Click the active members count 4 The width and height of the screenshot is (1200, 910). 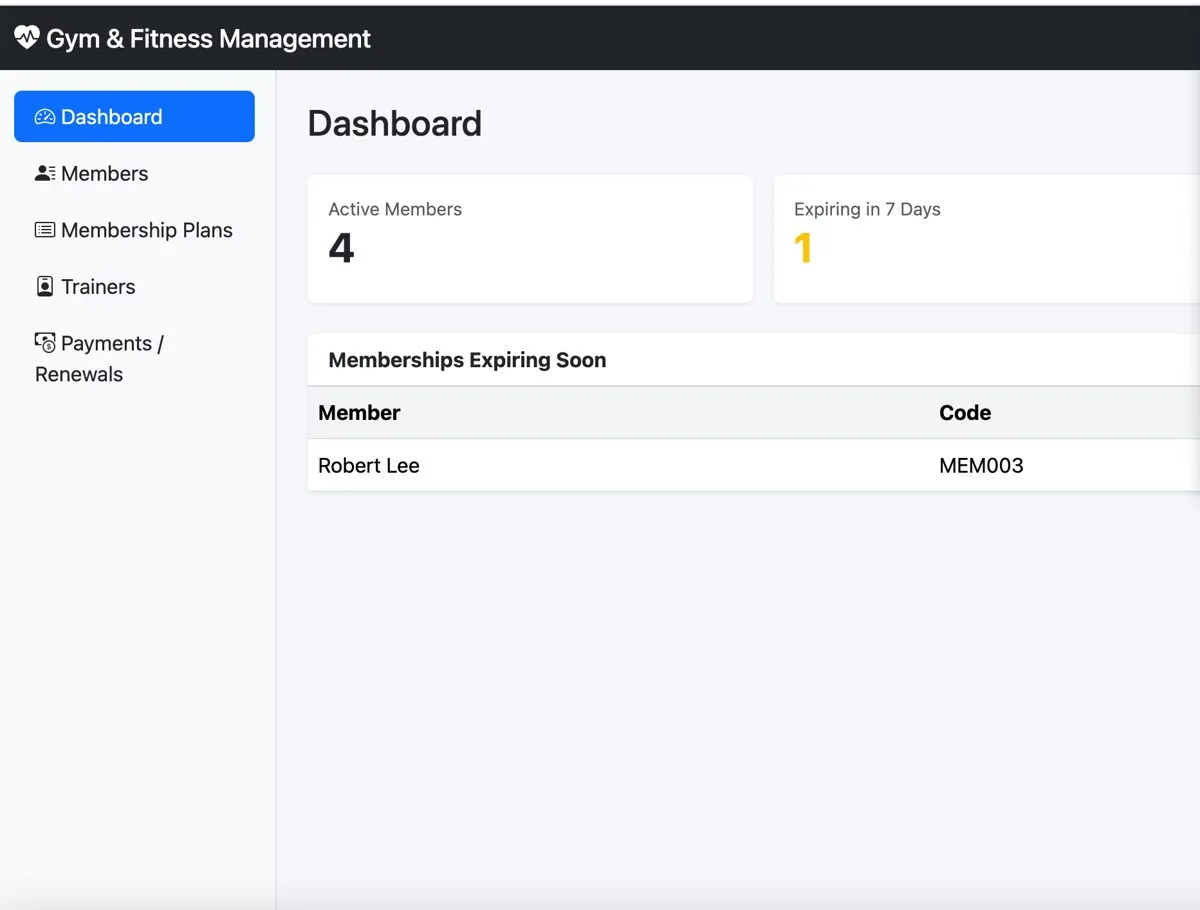pyautogui.click(x=341, y=248)
